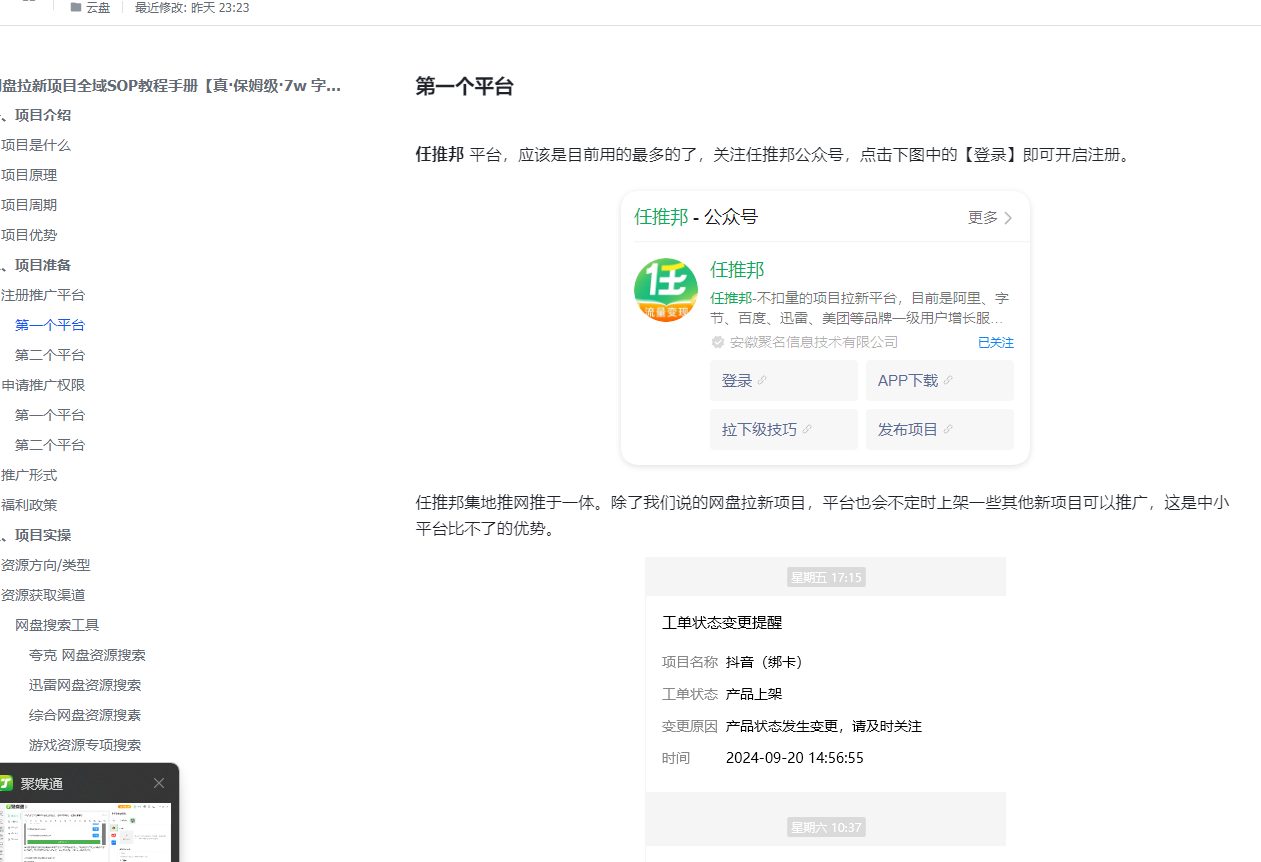This screenshot has width=1261, height=862.
Task: Click the 任推邦 round logo avatar
Action: pos(665,290)
